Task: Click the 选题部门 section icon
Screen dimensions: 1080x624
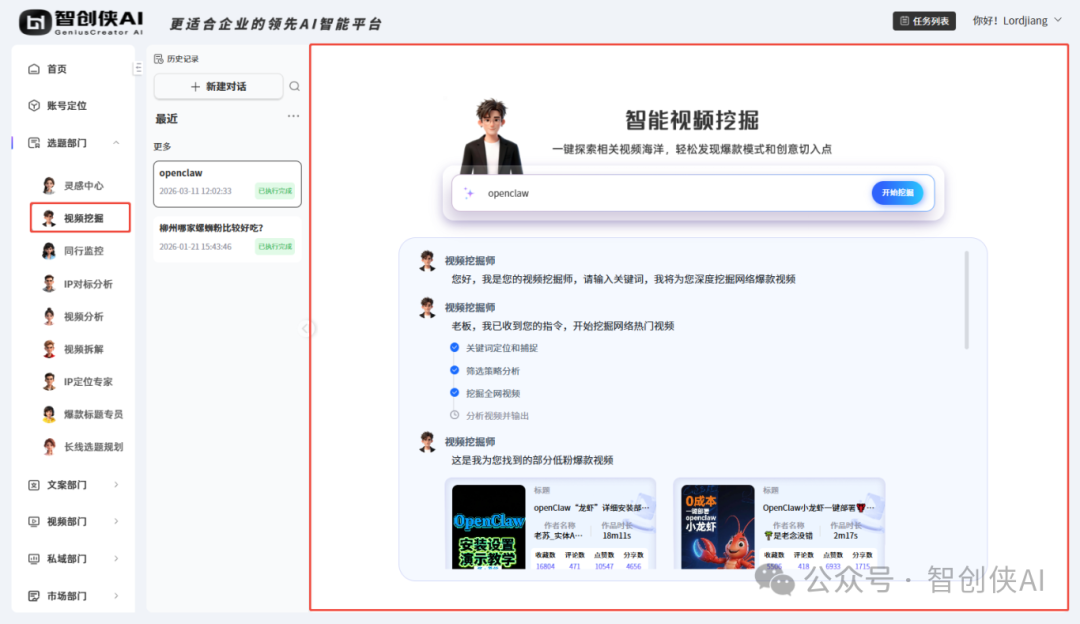Action: [34, 143]
